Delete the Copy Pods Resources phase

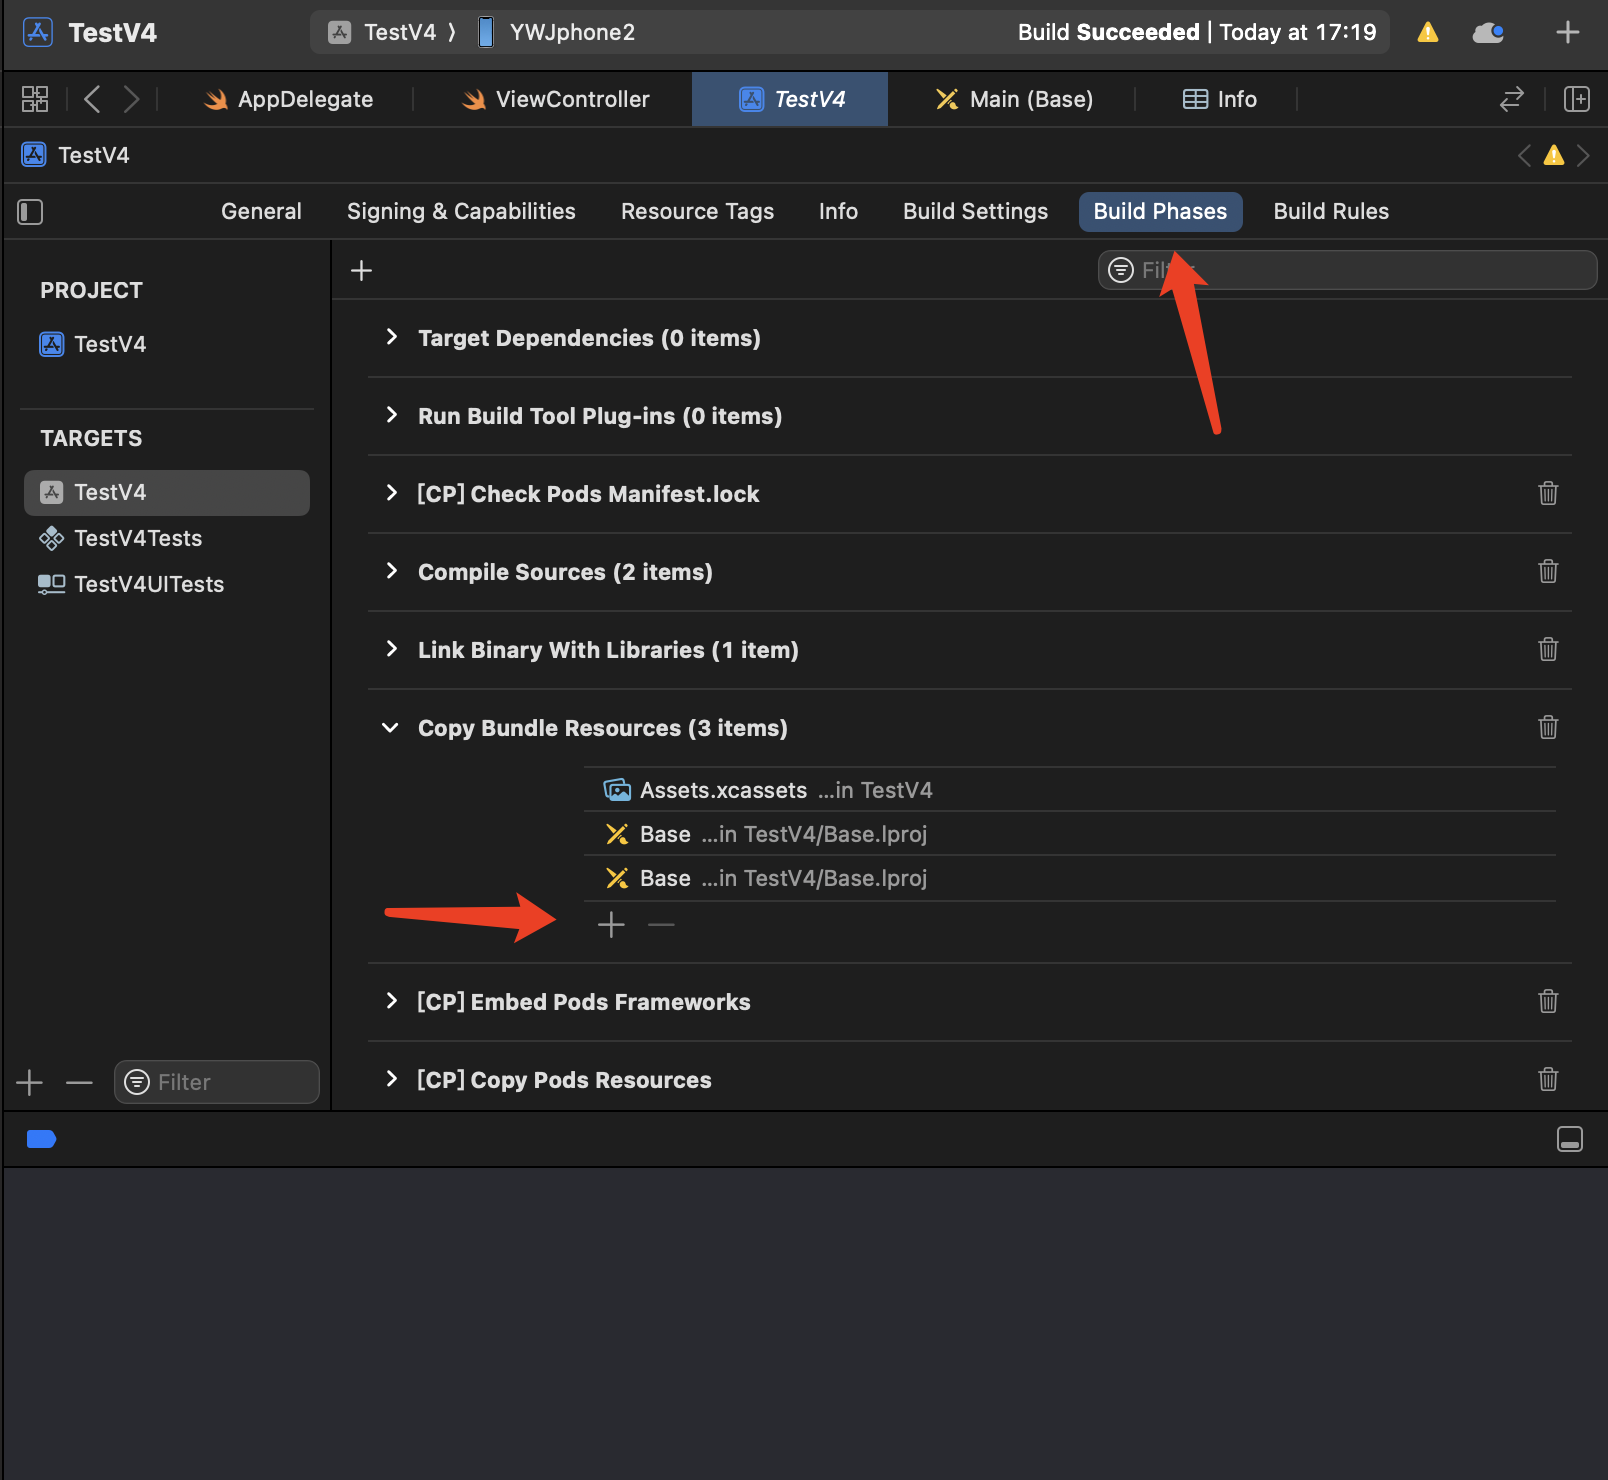pyautogui.click(x=1548, y=1079)
